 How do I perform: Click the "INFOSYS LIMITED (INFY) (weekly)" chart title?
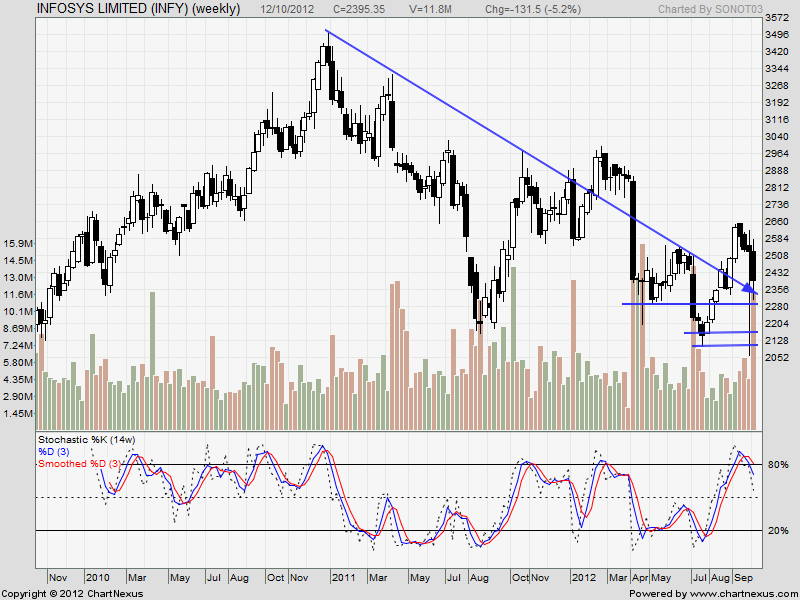[139, 9]
